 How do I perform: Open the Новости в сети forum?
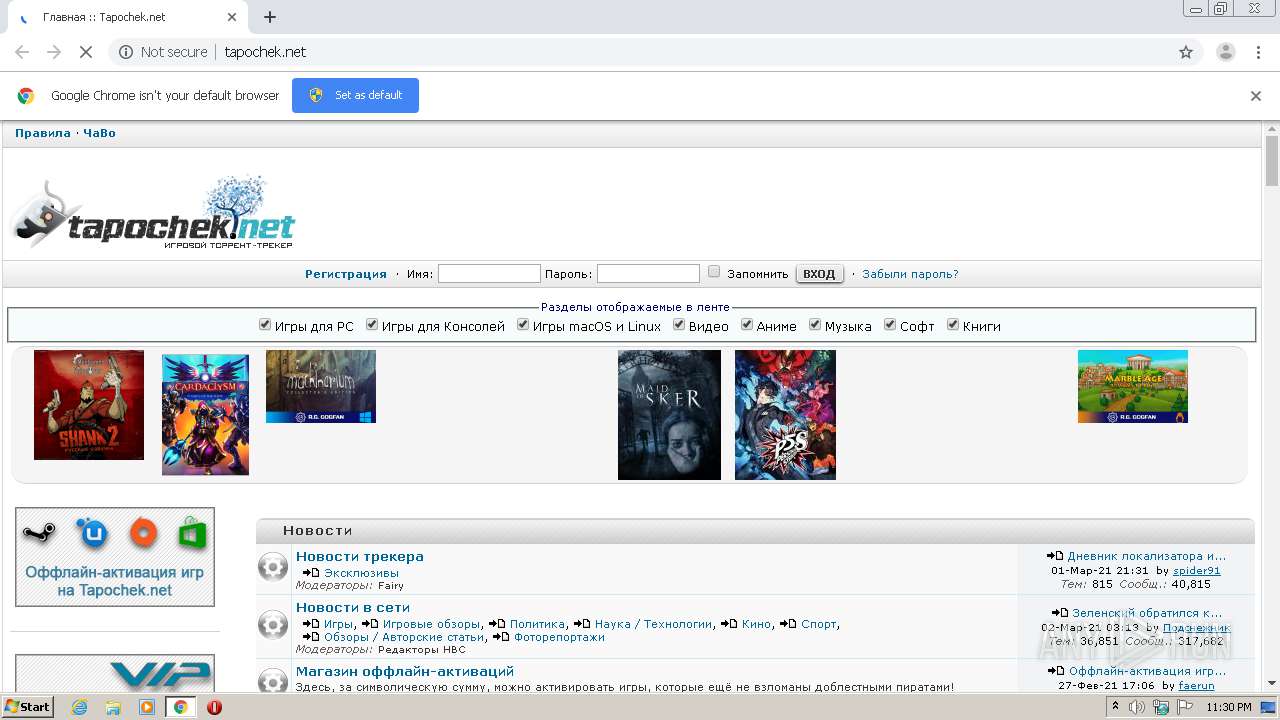click(x=353, y=607)
